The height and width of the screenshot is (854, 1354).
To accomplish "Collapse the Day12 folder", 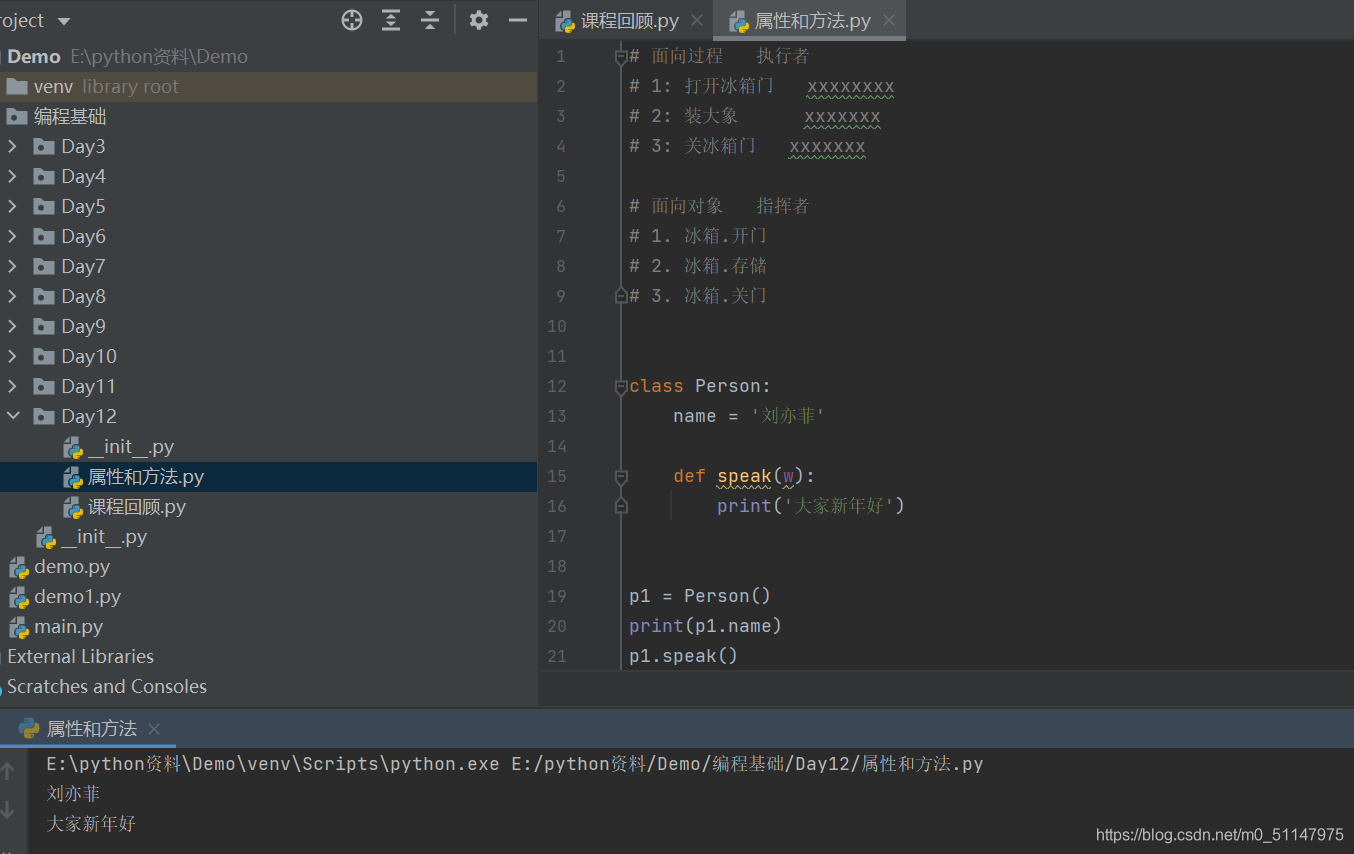I will click(x=12, y=416).
